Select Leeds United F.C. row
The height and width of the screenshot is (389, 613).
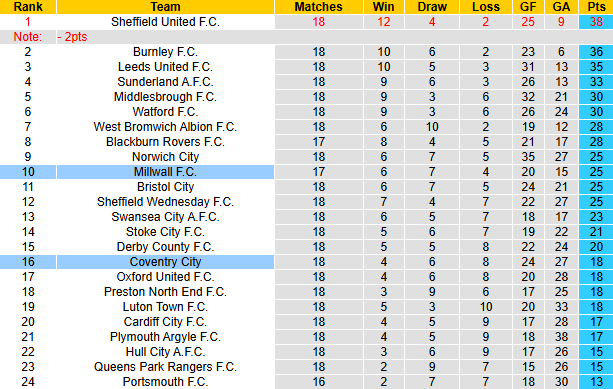[306, 67]
